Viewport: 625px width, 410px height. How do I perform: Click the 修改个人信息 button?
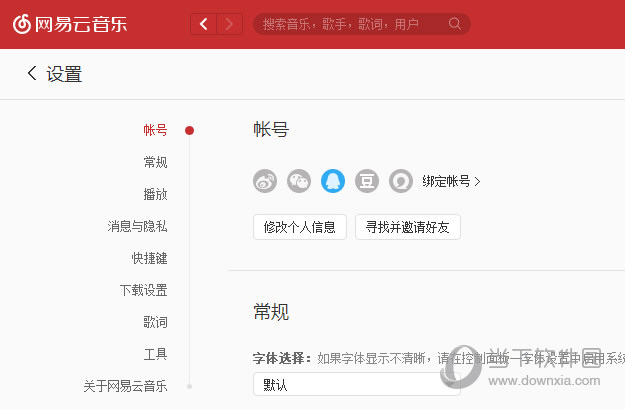tap(300, 227)
